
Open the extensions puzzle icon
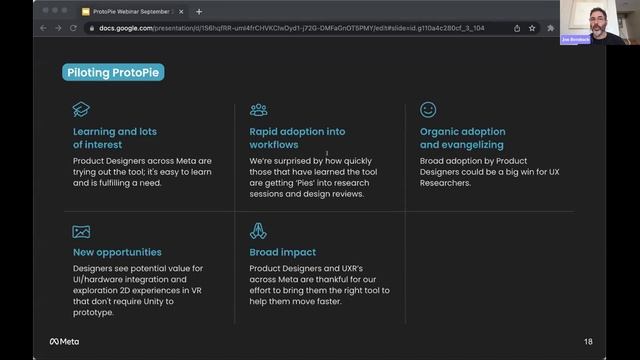point(550,28)
